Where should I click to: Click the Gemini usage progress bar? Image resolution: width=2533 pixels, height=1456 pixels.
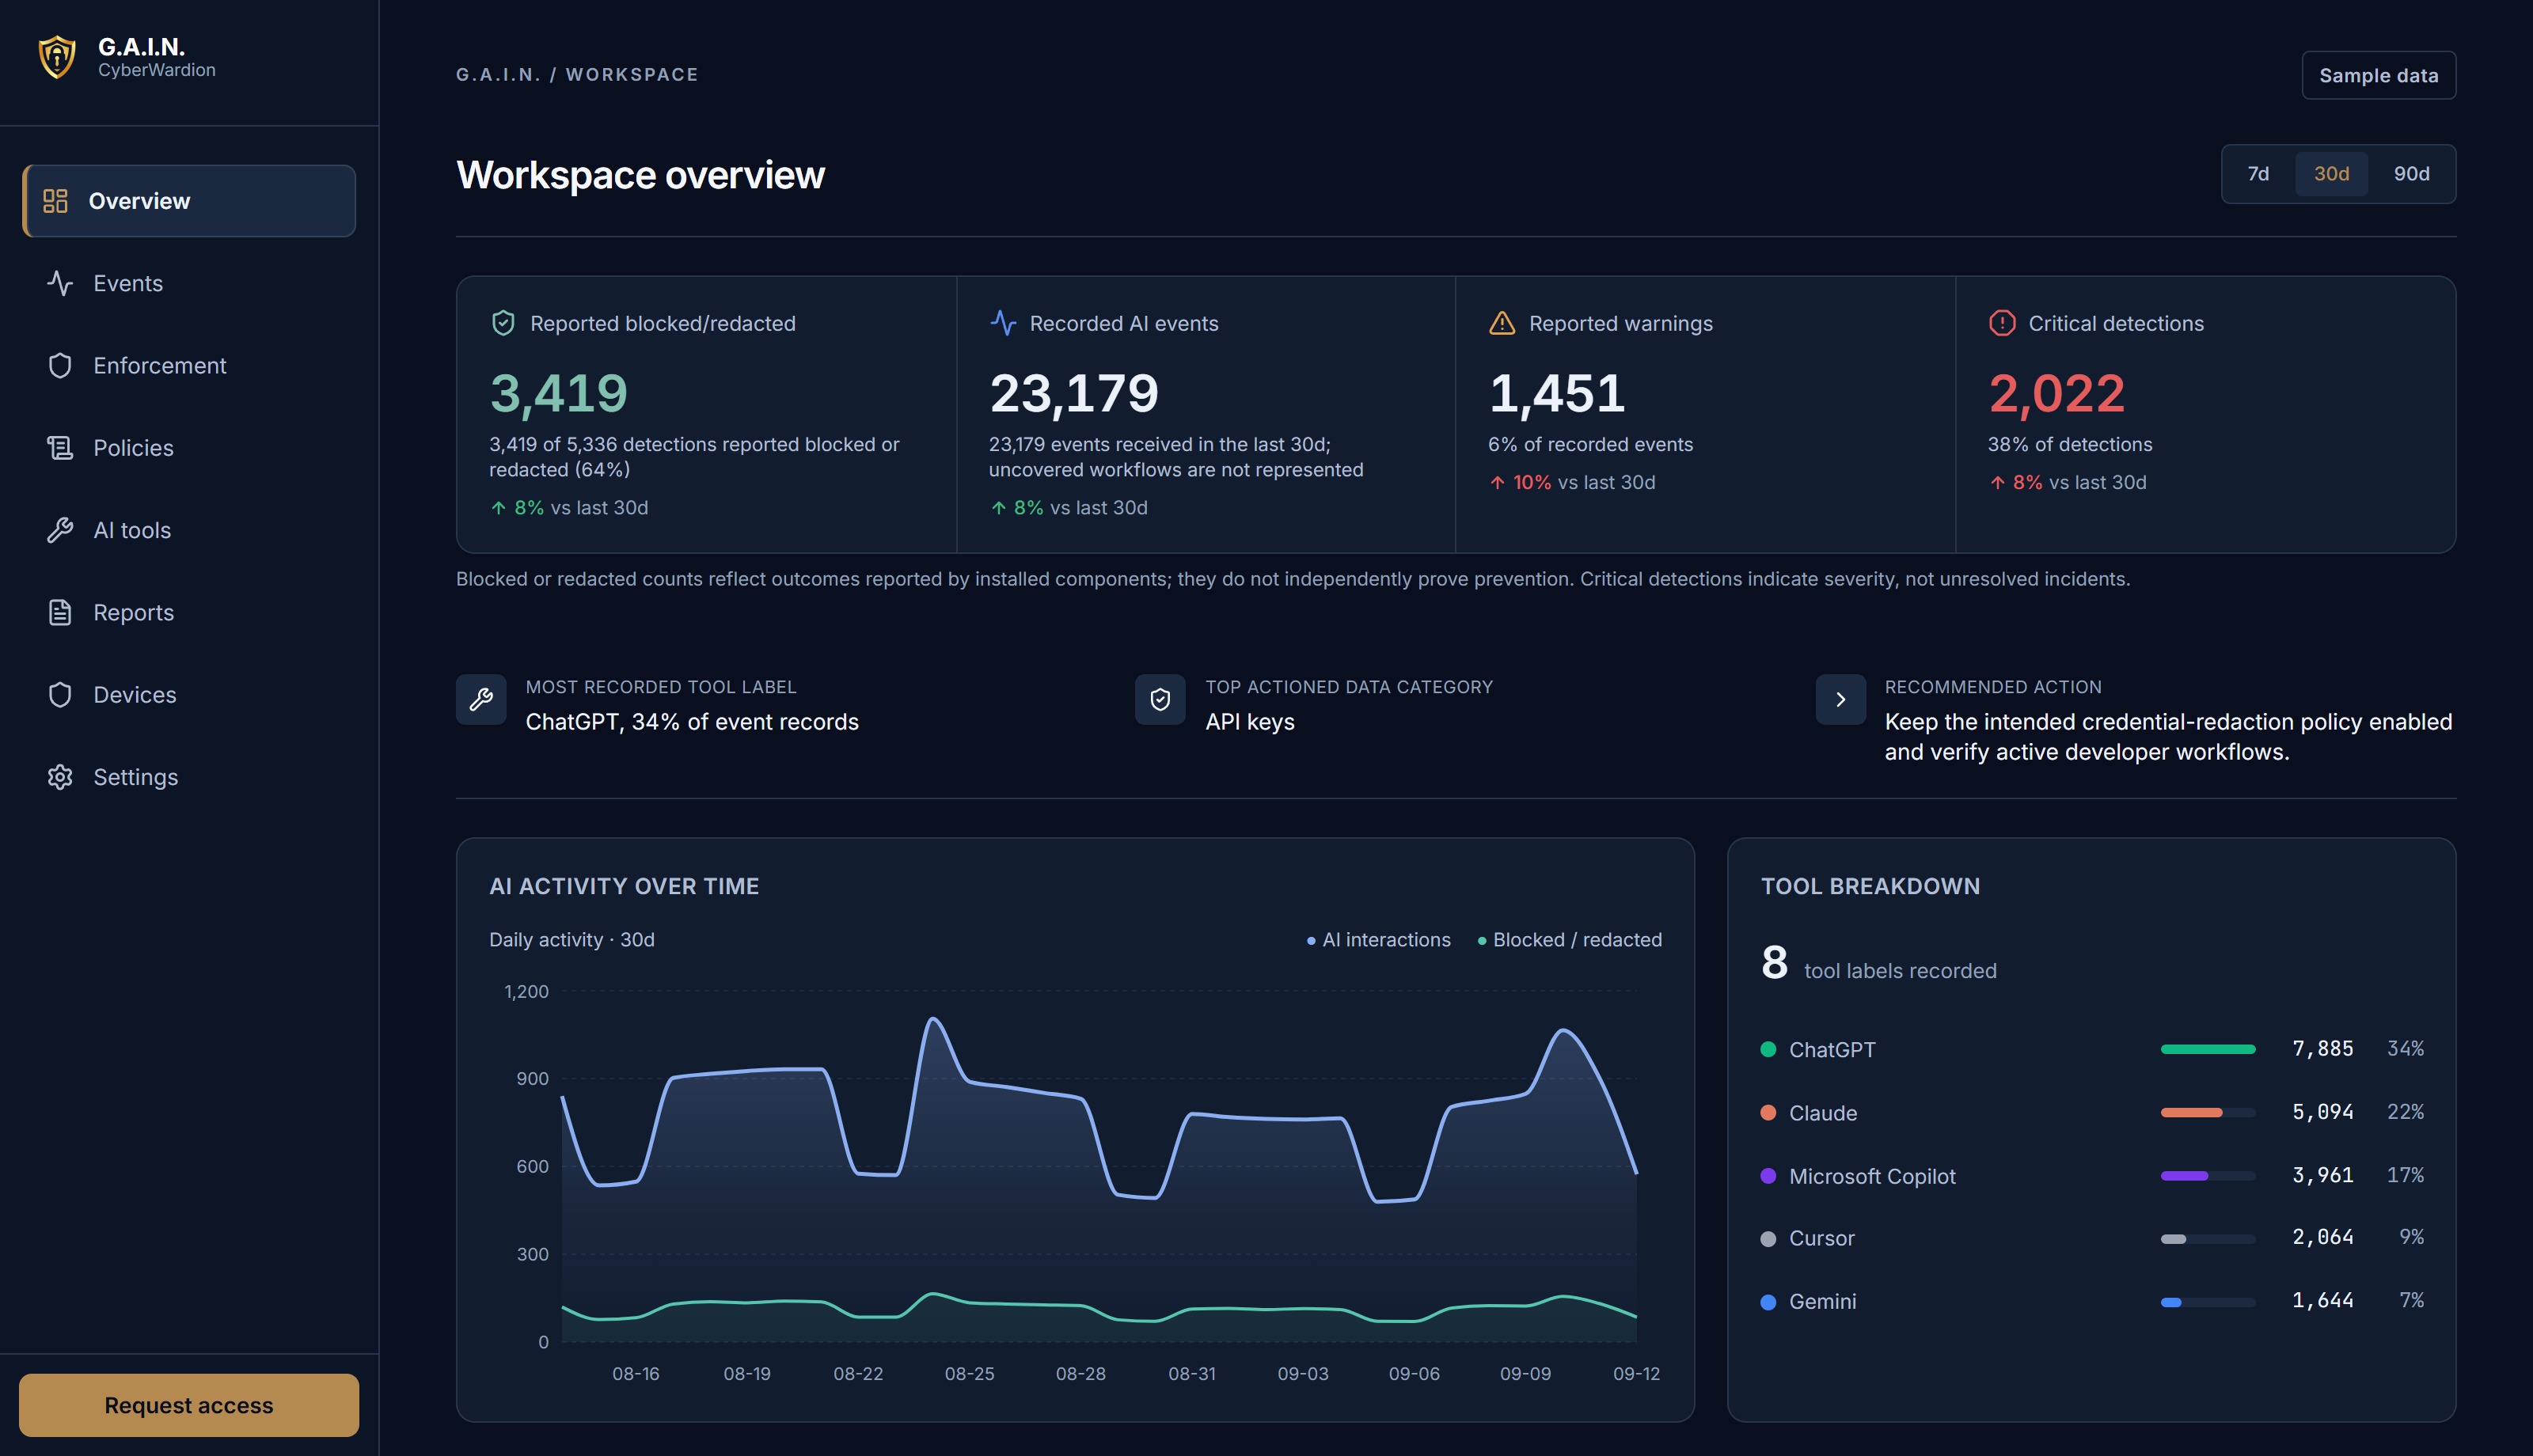pyautogui.click(x=2208, y=1302)
